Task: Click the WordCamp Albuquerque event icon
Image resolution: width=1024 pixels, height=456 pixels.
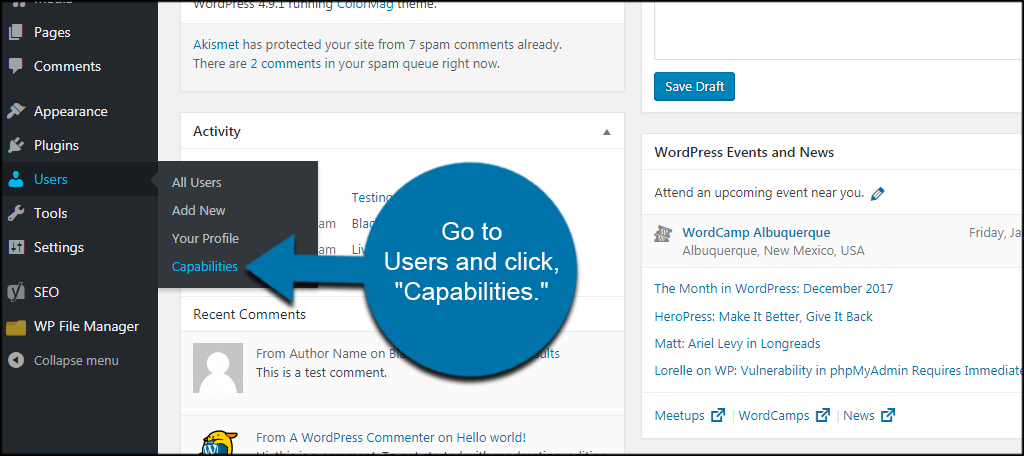Action: [x=664, y=234]
